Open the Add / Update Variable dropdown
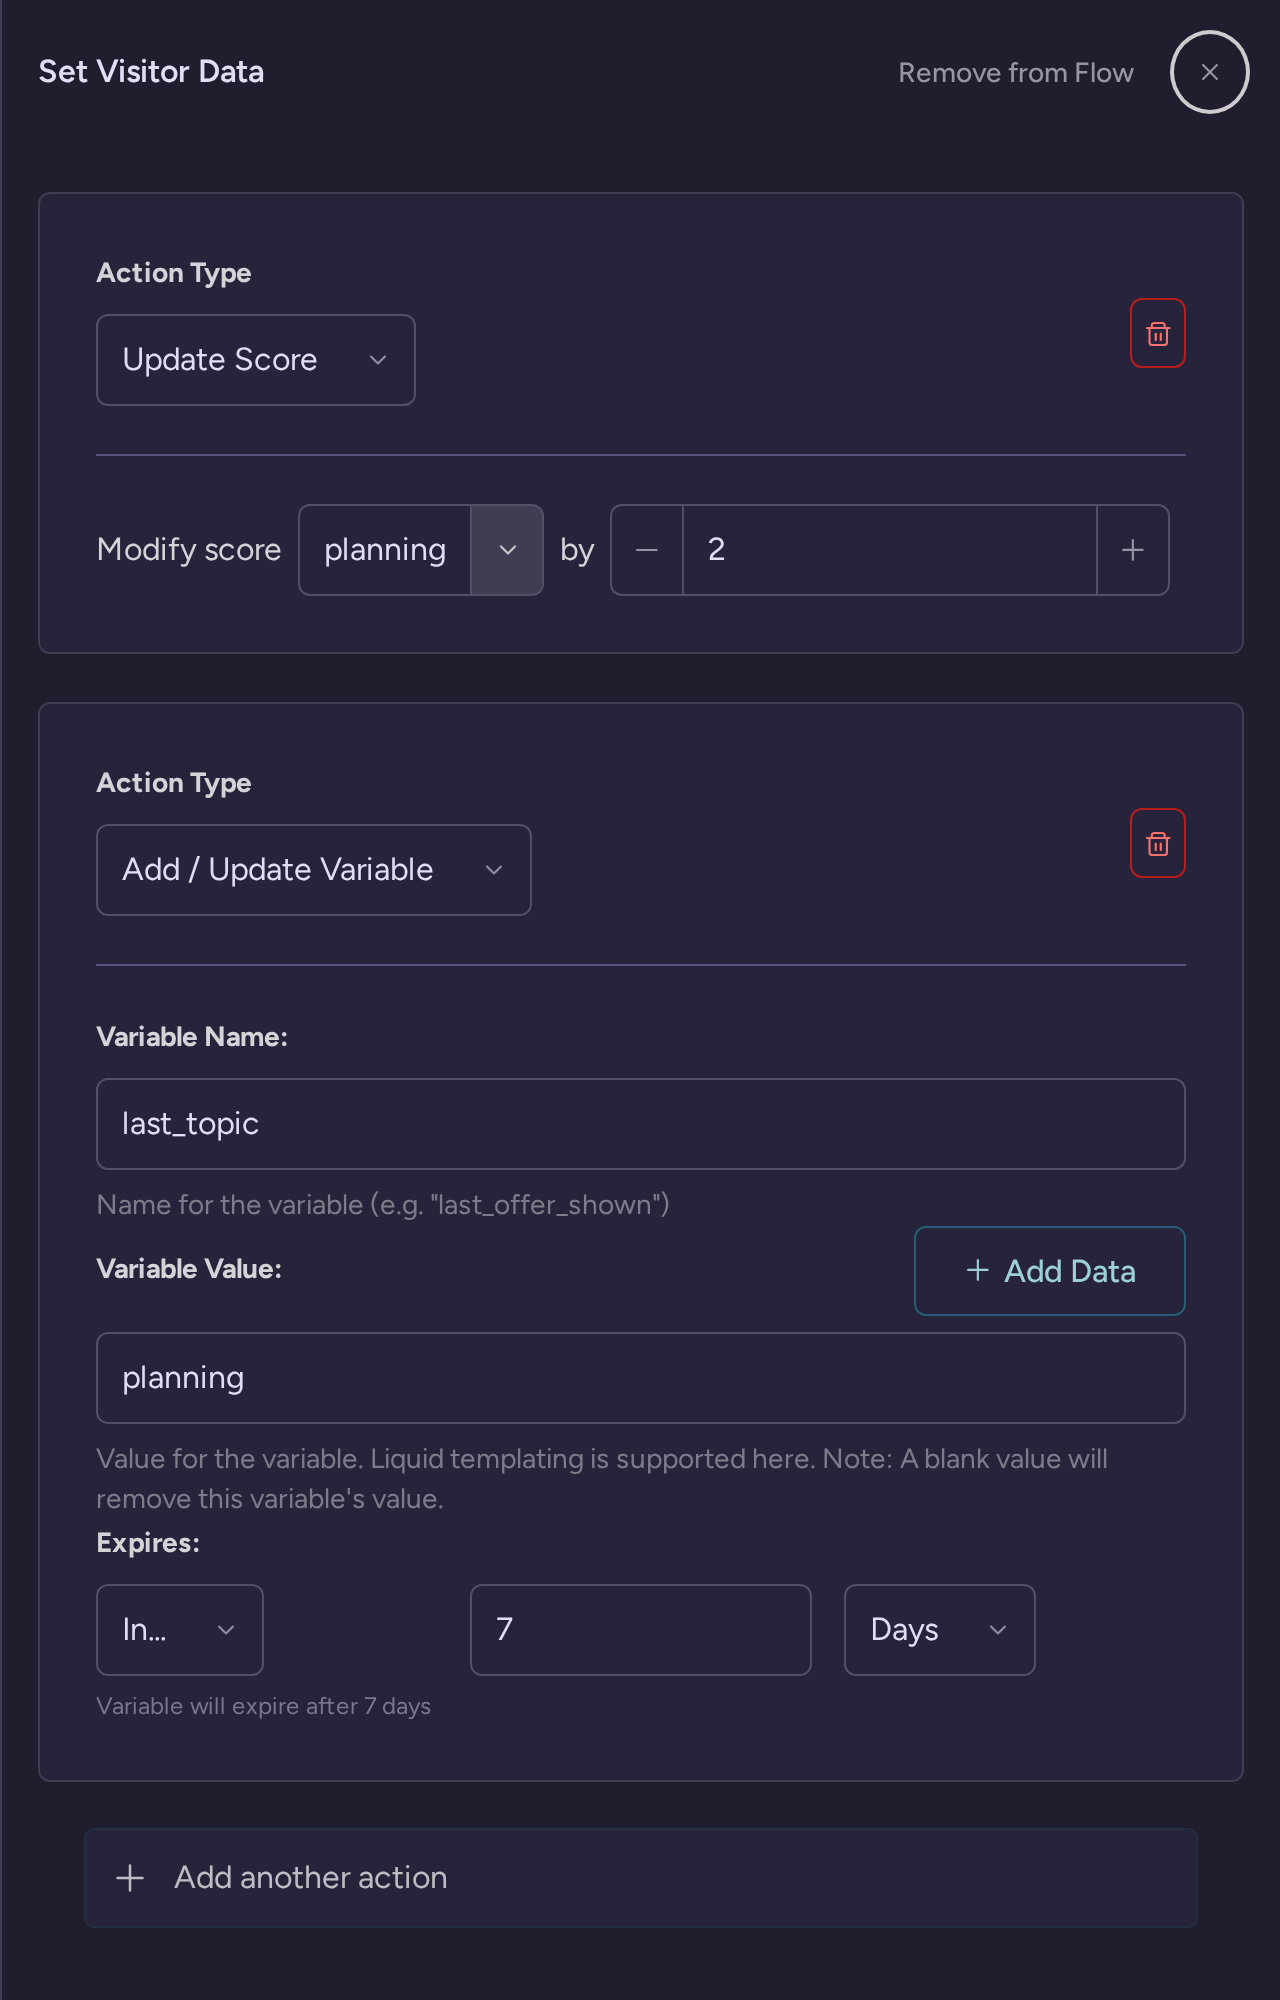Viewport: 1280px width, 2000px height. coord(314,870)
